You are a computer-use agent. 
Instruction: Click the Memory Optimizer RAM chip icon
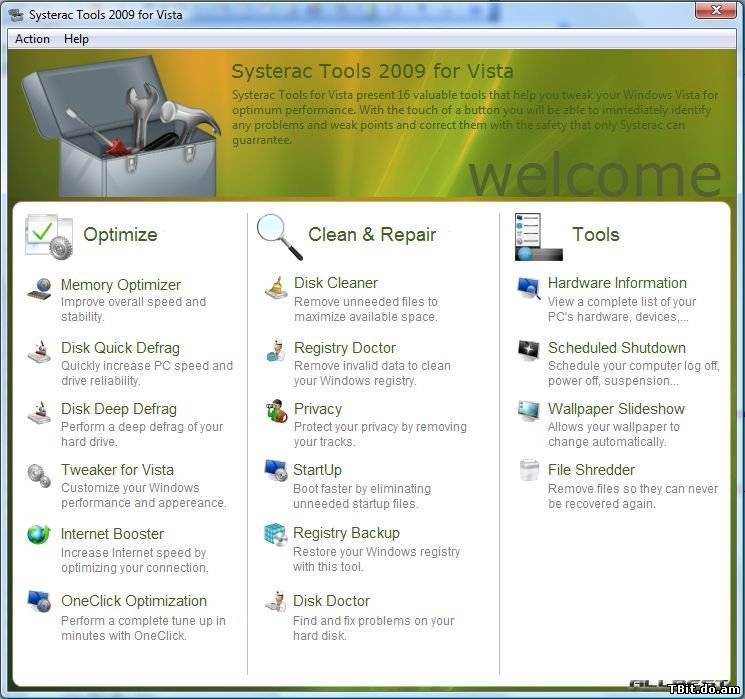[x=39, y=288]
